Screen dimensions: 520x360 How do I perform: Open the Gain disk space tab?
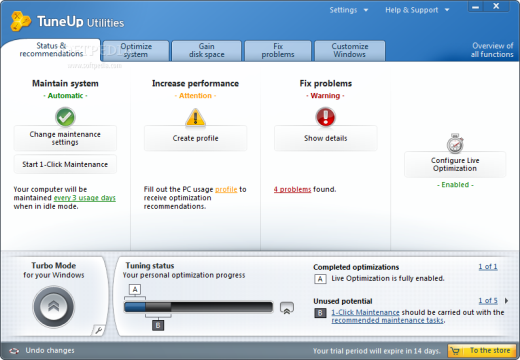point(207,50)
